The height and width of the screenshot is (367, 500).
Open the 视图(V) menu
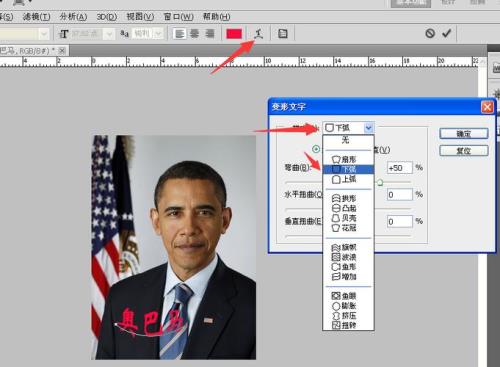point(140,17)
